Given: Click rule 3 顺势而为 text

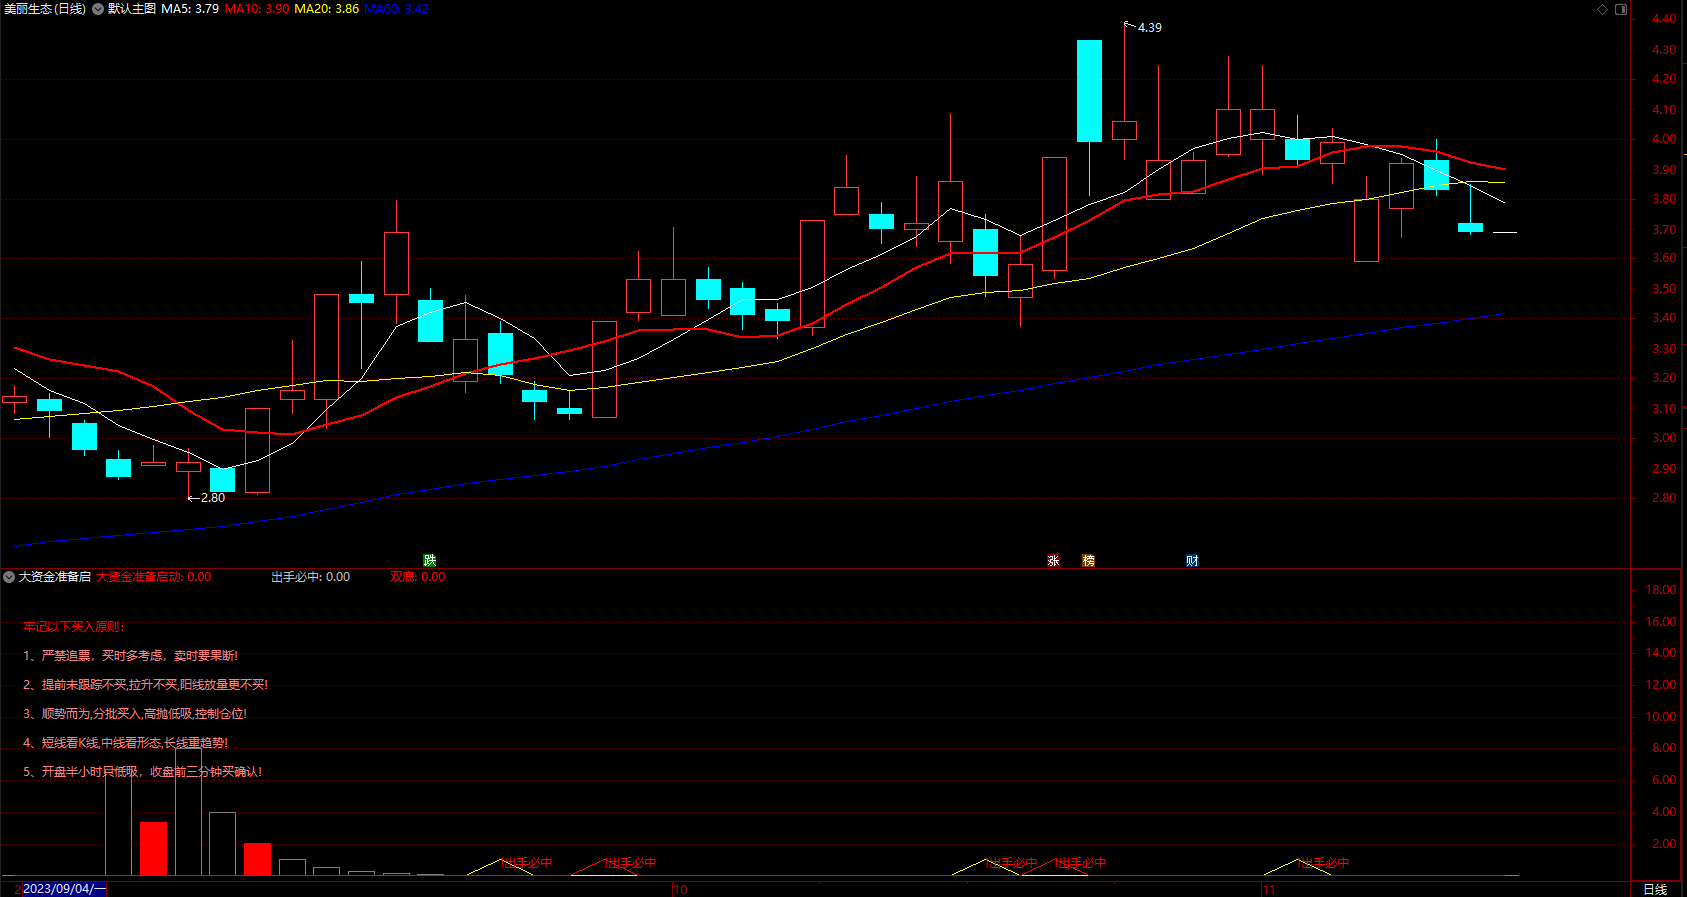Looking at the screenshot, I should [x=135, y=714].
